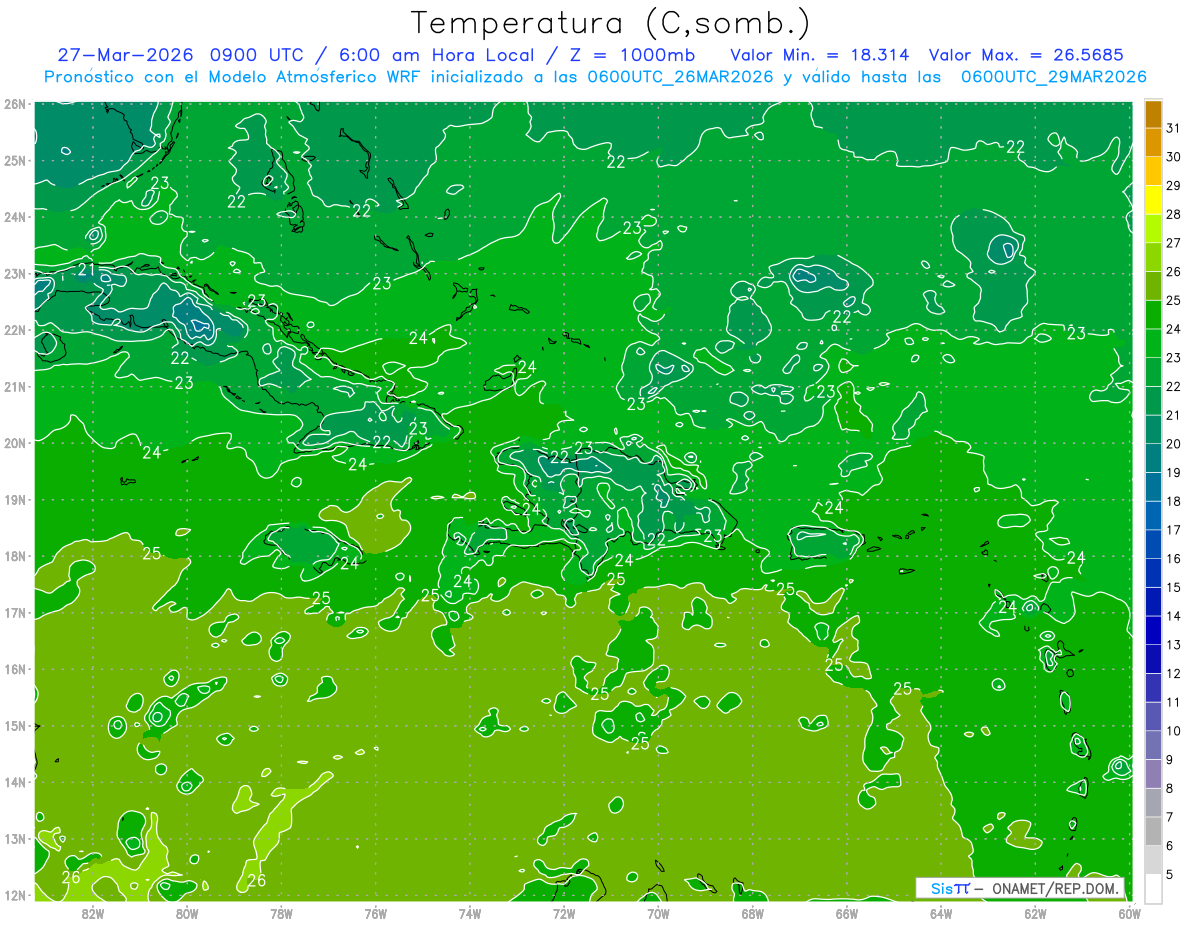Click the 21 contour label near western Cuba
1200x927 pixels.
[x=87, y=270]
